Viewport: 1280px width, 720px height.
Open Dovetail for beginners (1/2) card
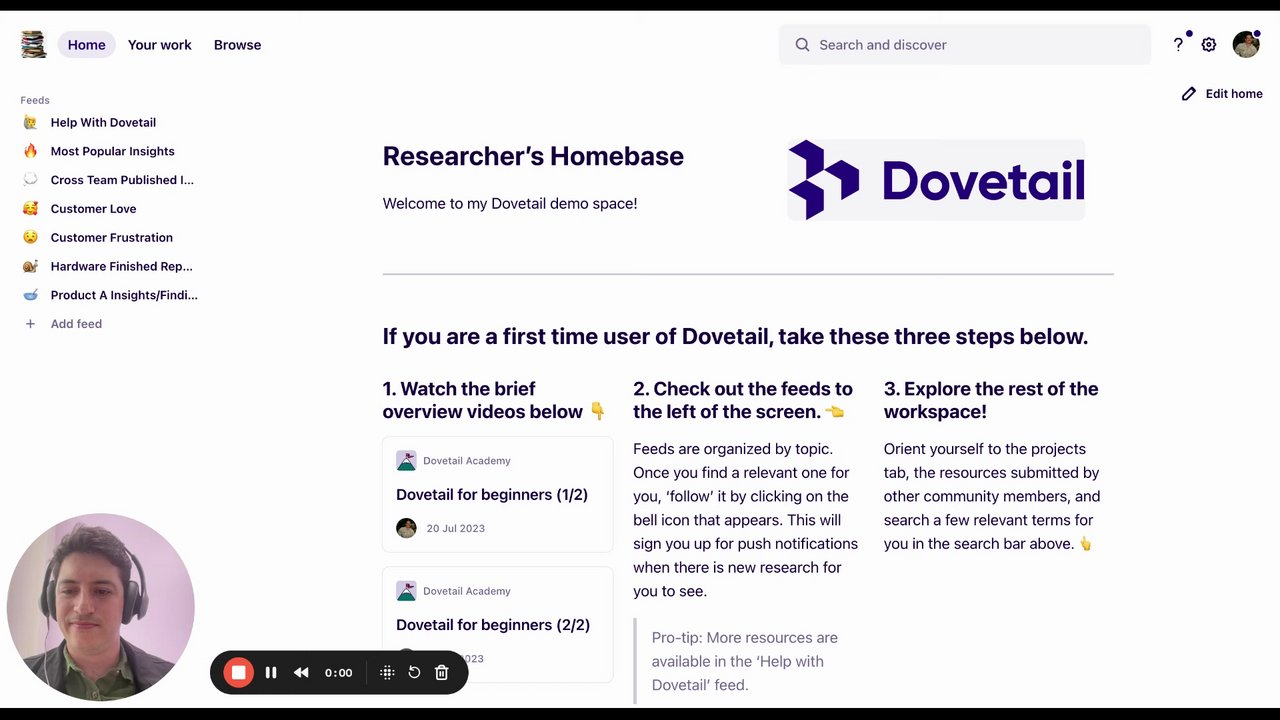pos(497,494)
